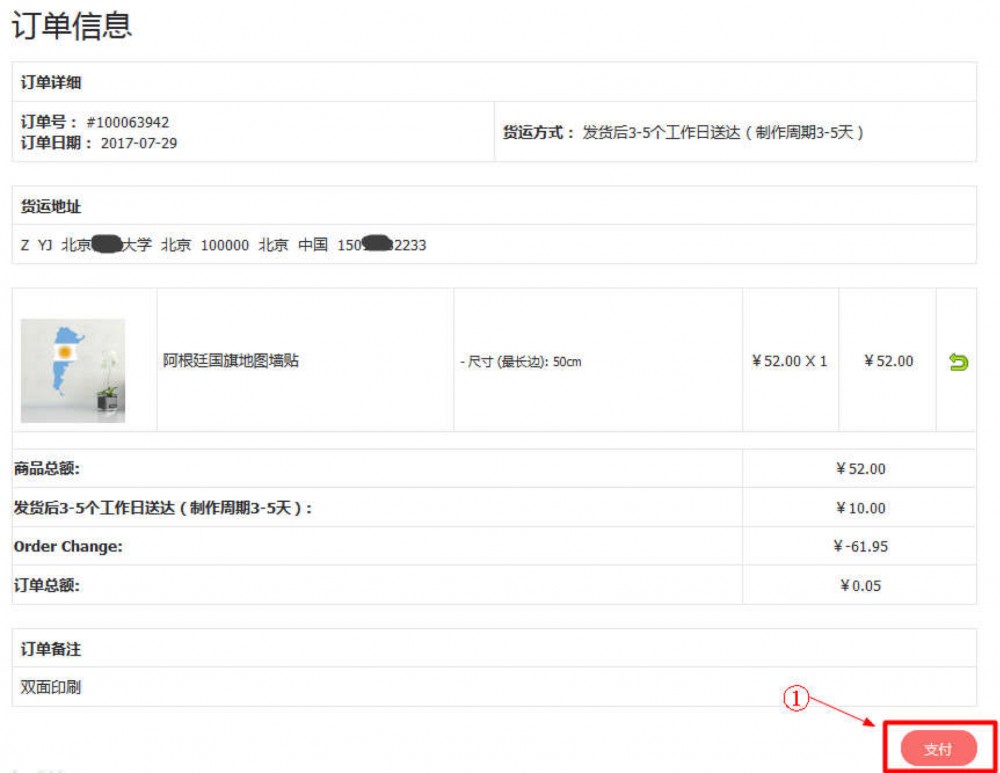Image resolution: width=1000 pixels, height=773 pixels.
Task: Select the shipping address line text
Action: [x=223, y=245]
